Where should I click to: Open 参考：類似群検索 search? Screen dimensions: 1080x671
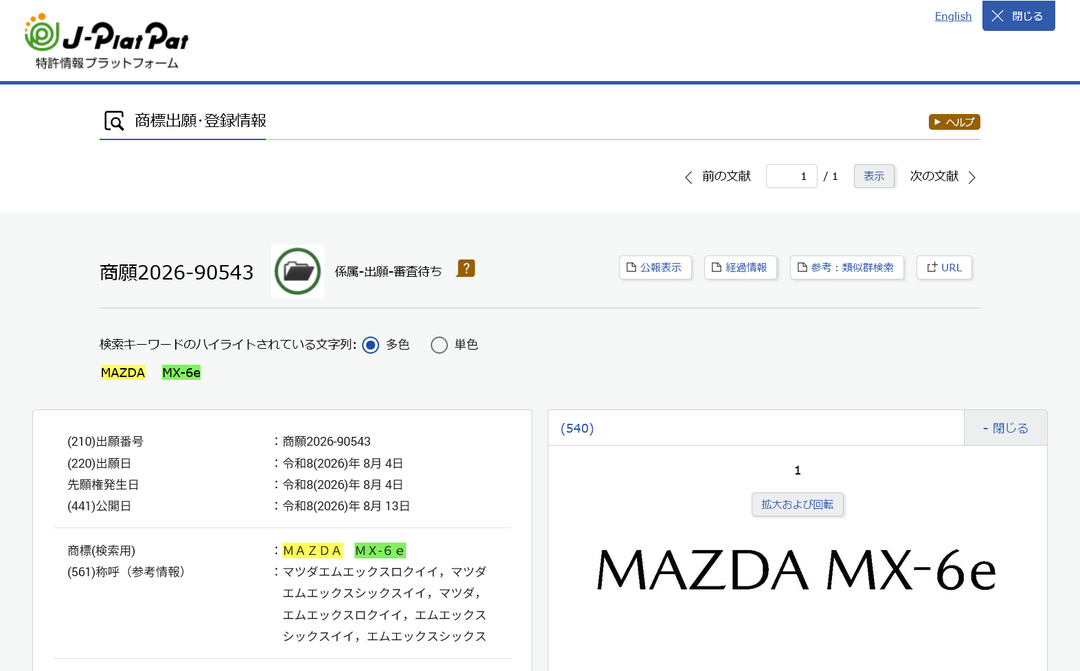point(847,267)
